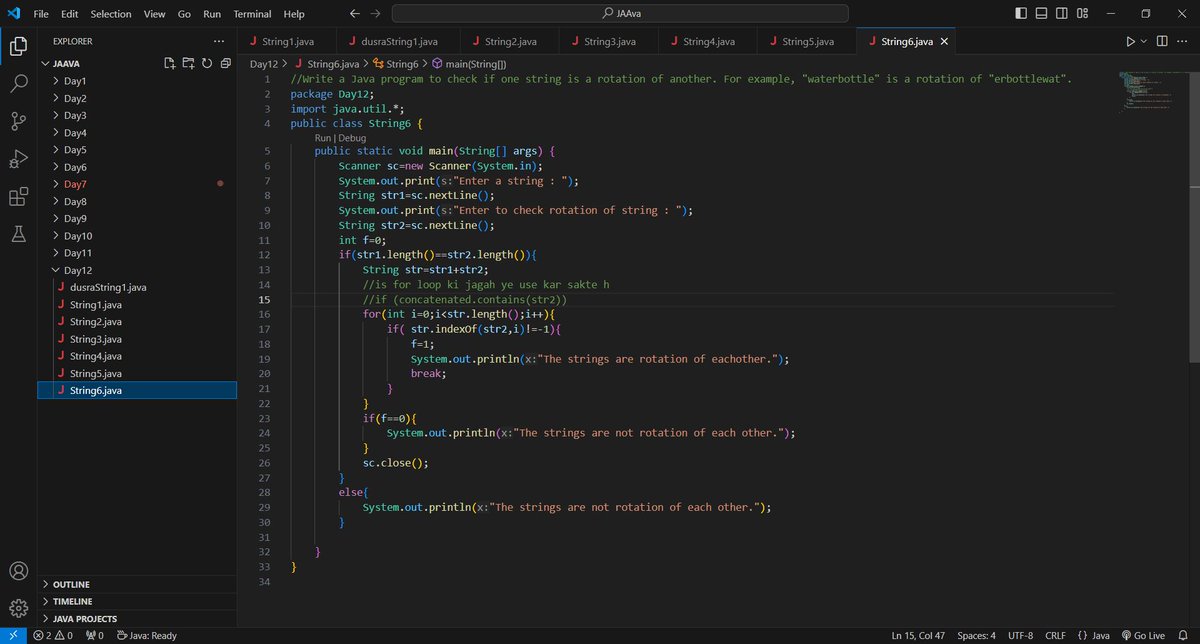The height and width of the screenshot is (644, 1200).
Task: Toggle the secondary side bar layout
Action: pos(1061,14)
